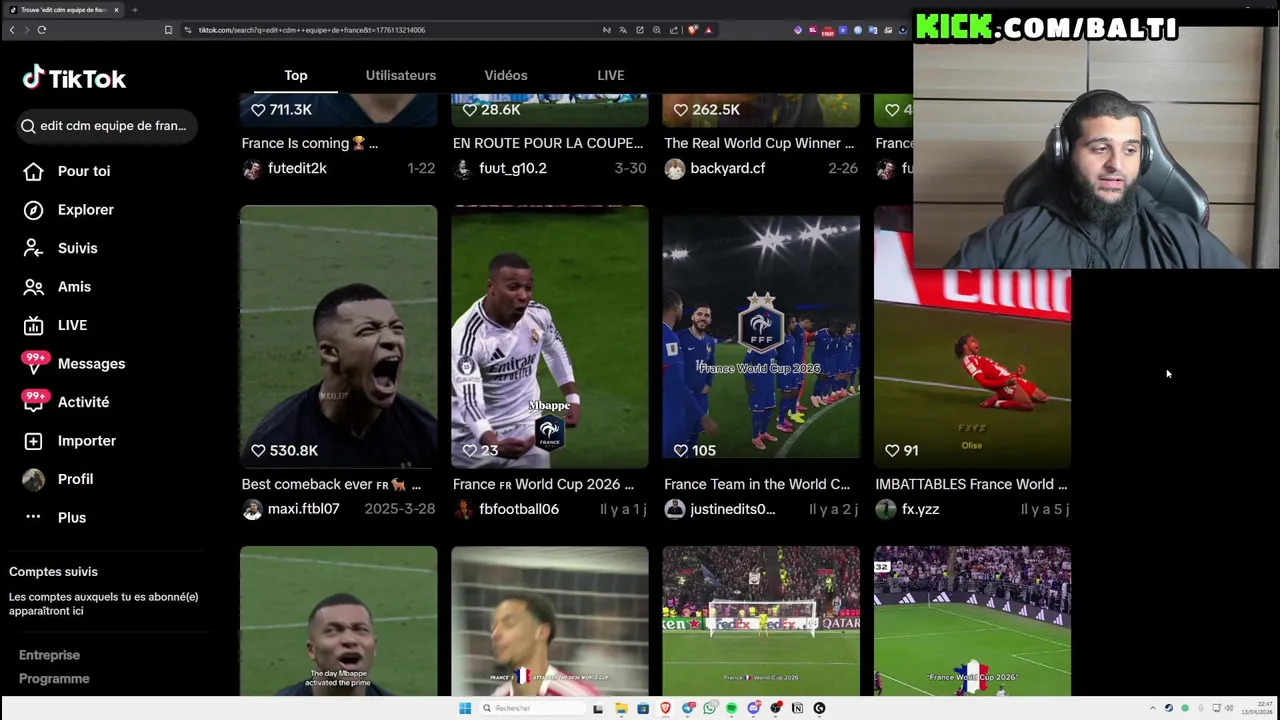Click 'France Is coming' video title
This screenshot has height=720, width=1280.
tap(310, 143)
